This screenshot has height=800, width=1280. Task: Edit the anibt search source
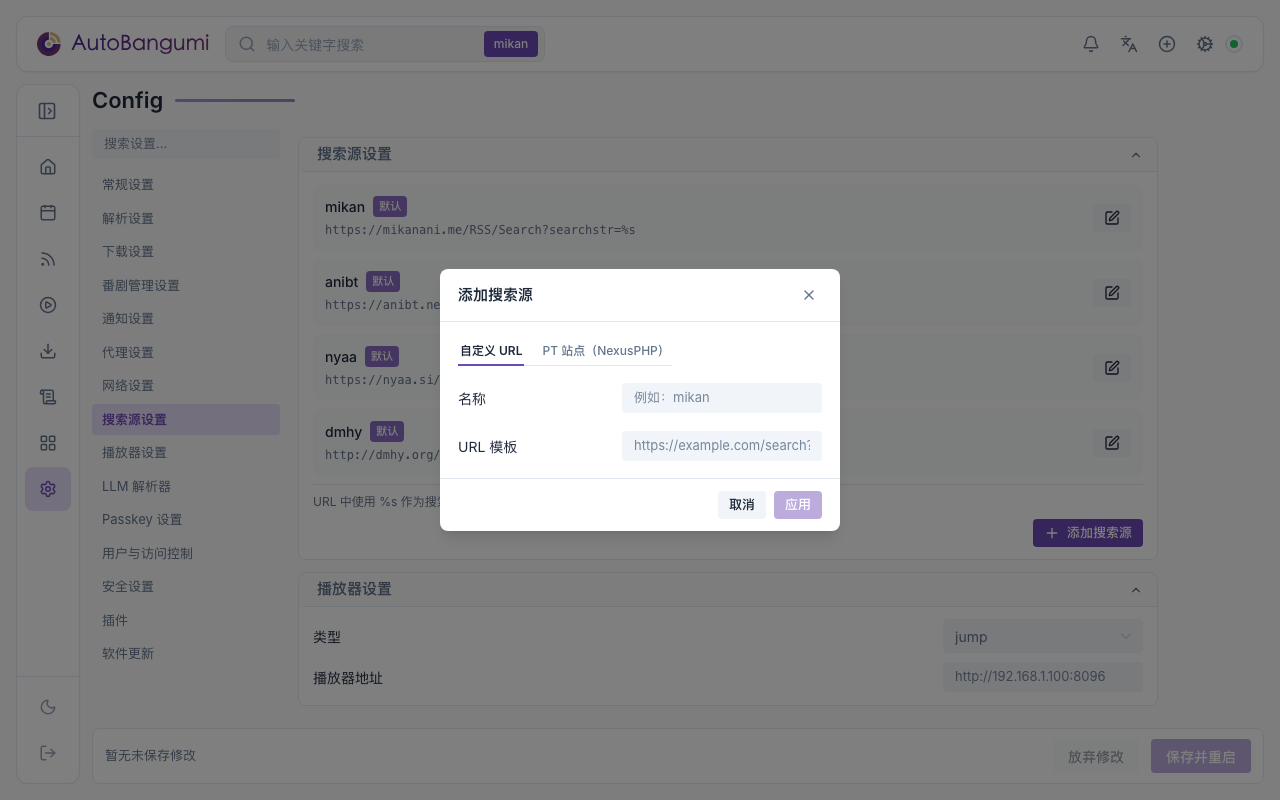point(1112,293)
